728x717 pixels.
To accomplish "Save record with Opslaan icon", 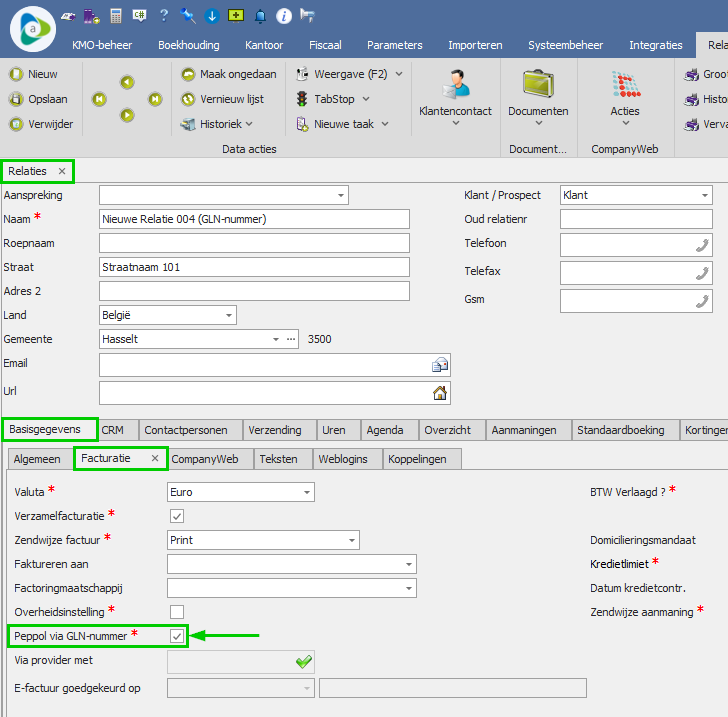I will 16,99.
